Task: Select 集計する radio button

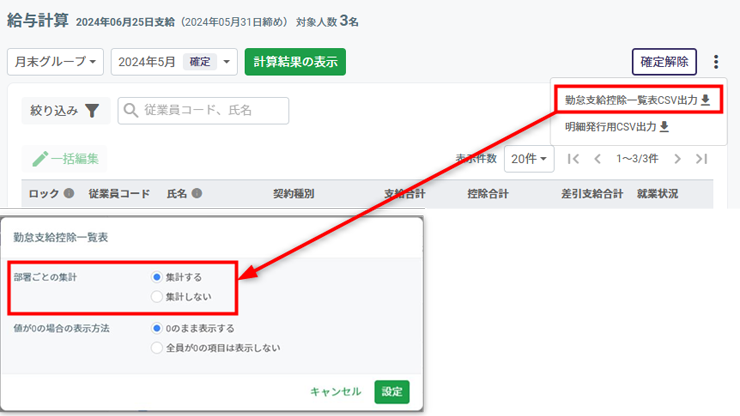Action: (156, 276)
